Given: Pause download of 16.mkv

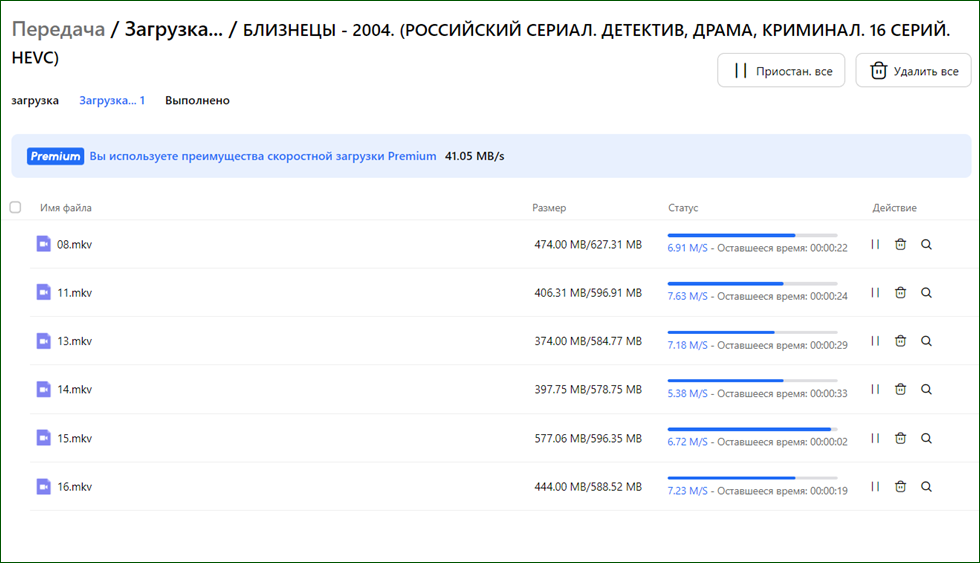Looking at the screenshot, I should 875,486.
